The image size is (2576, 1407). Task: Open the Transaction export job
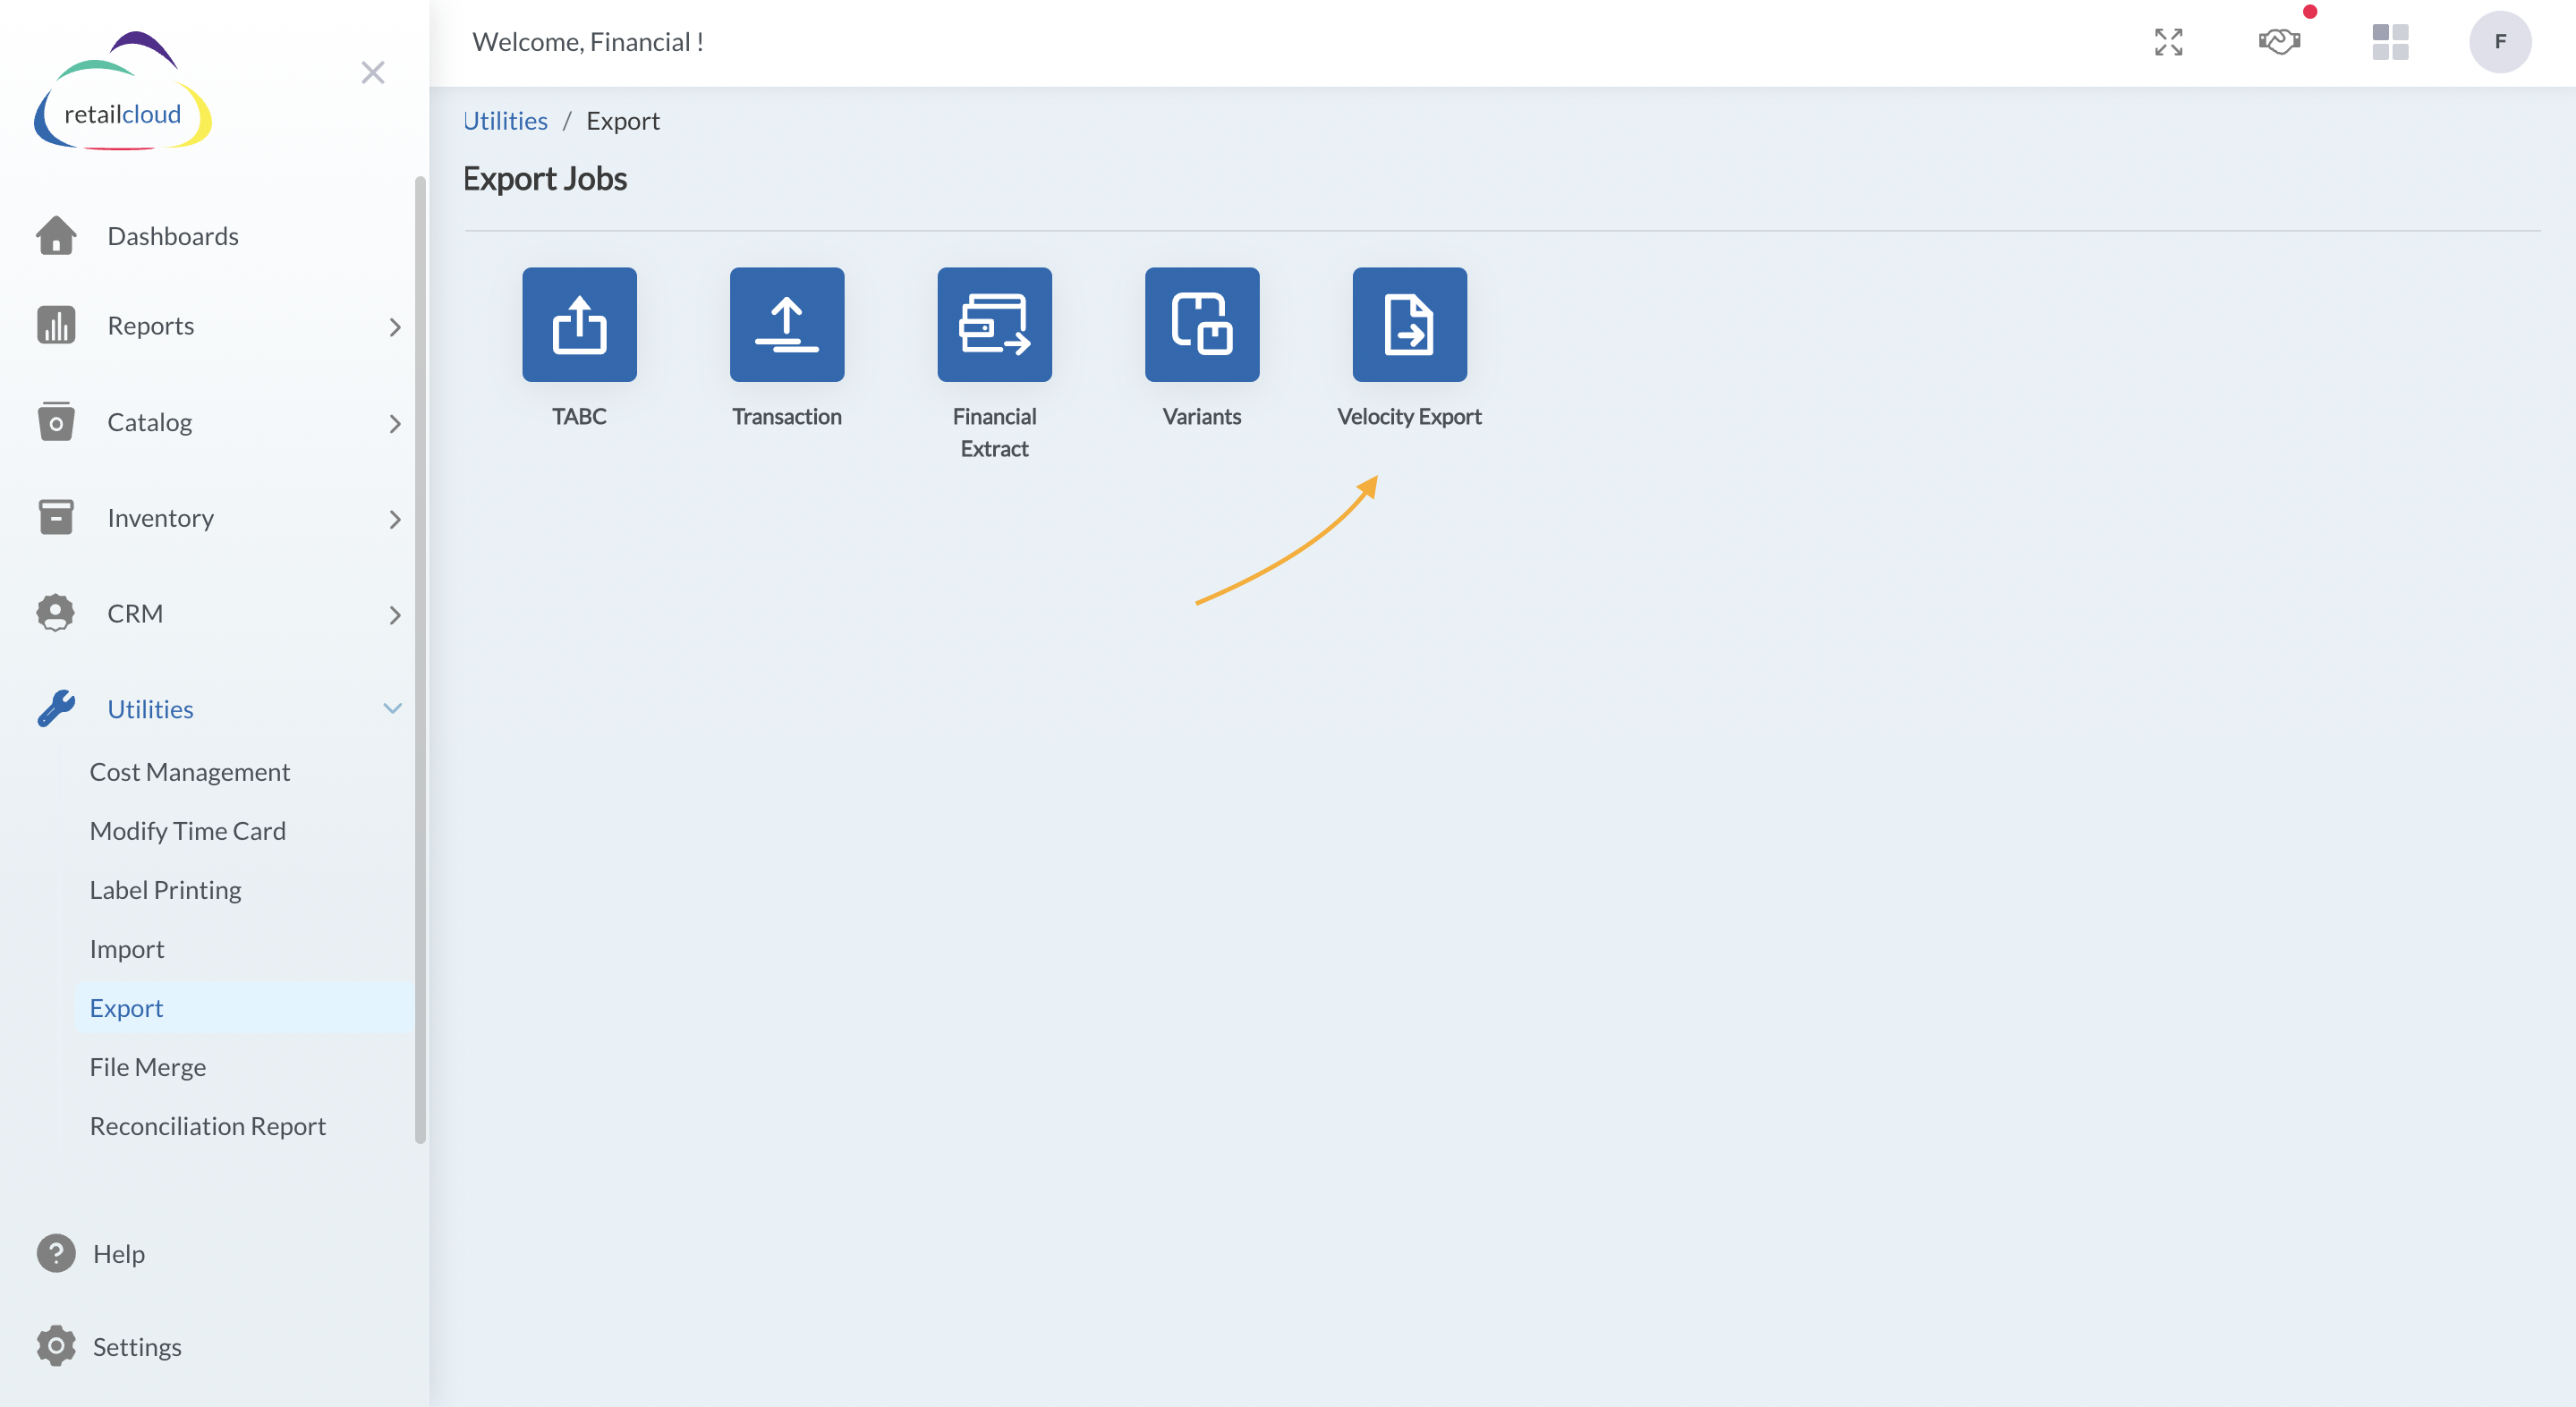tap(786, 324)
